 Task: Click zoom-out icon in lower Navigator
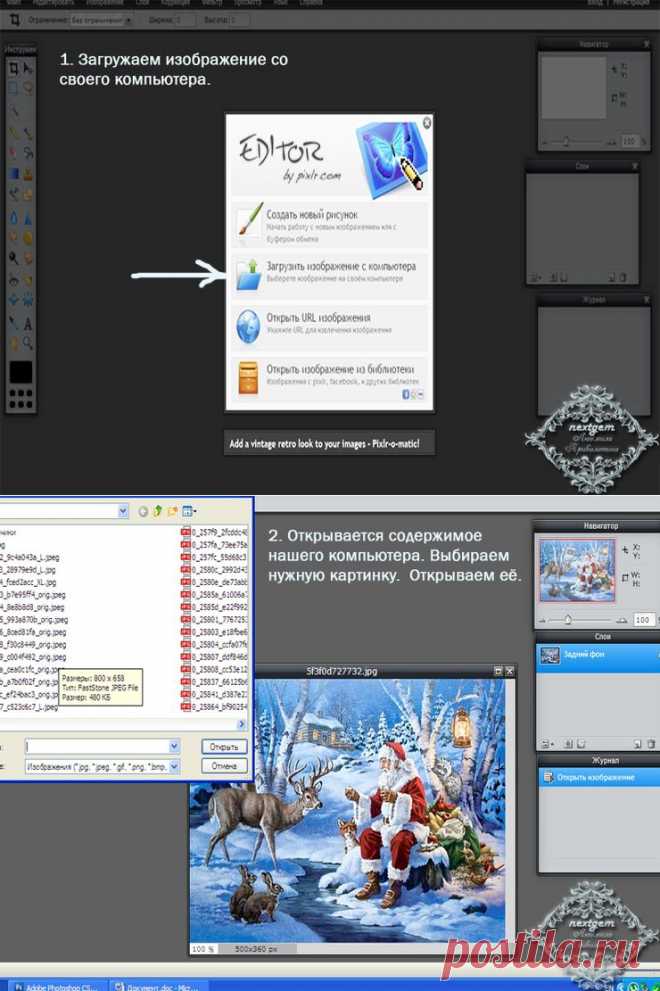(x=542, y=621)
